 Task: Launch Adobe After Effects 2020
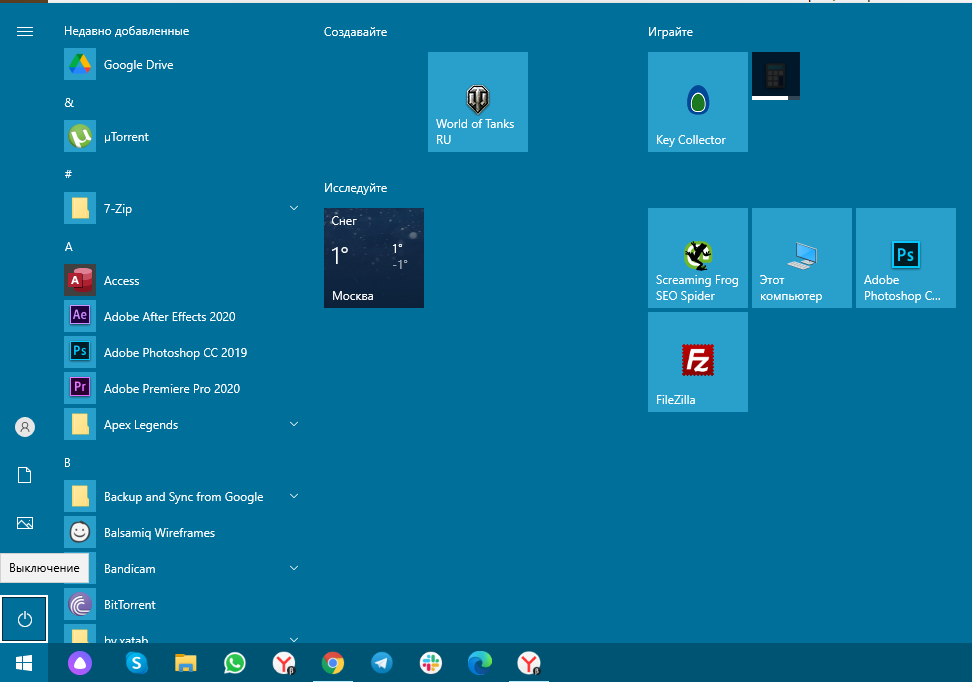point(181,316)
